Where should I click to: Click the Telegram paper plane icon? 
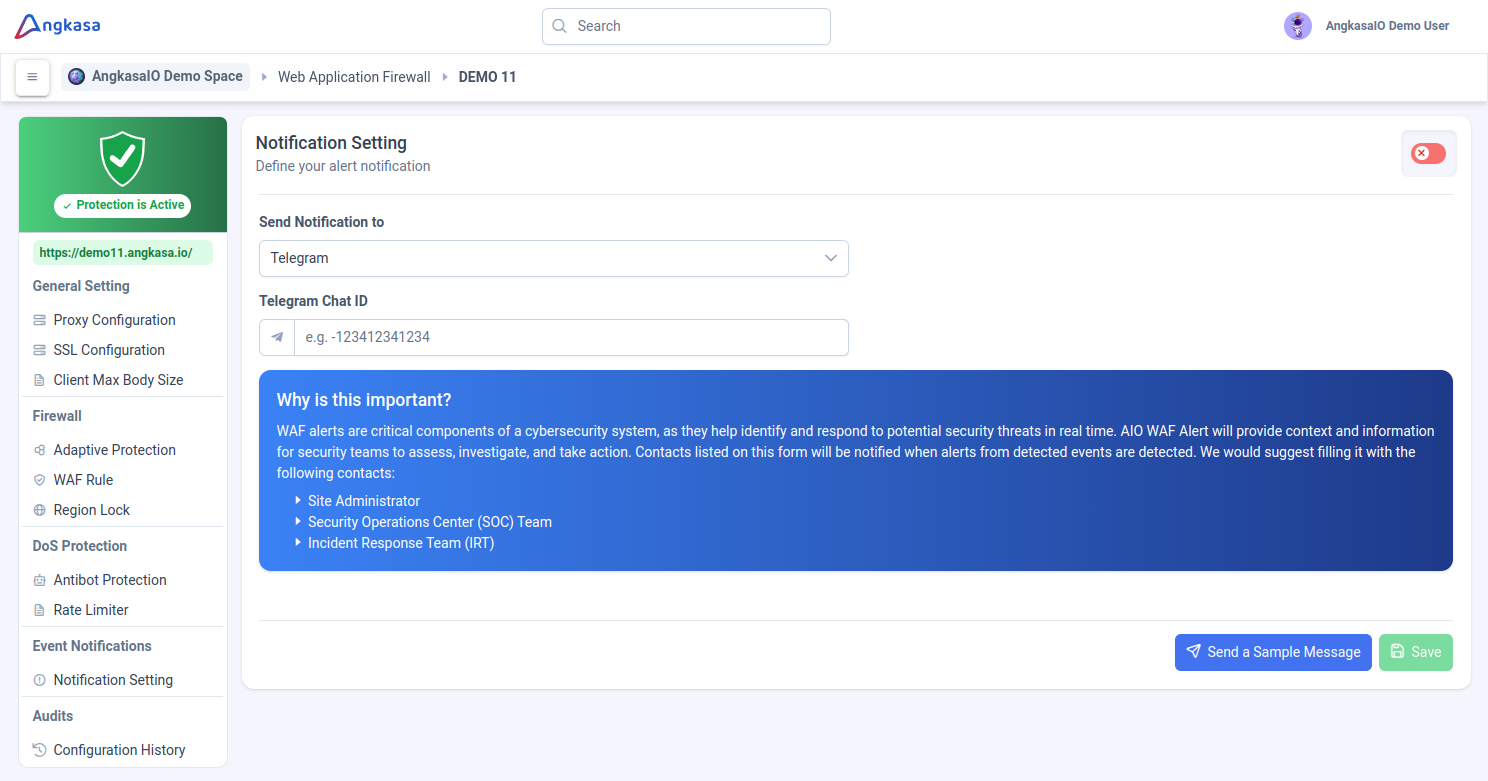[277, 338]
